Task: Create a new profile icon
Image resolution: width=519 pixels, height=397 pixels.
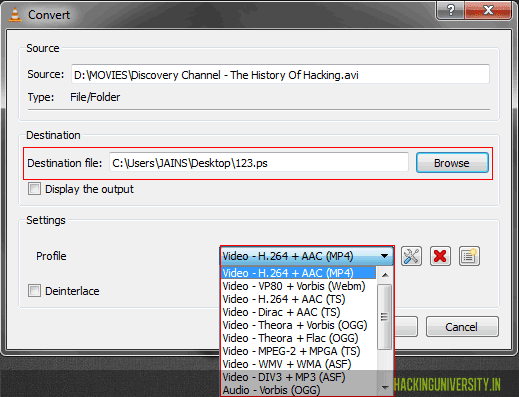Action: click(469, 256)
